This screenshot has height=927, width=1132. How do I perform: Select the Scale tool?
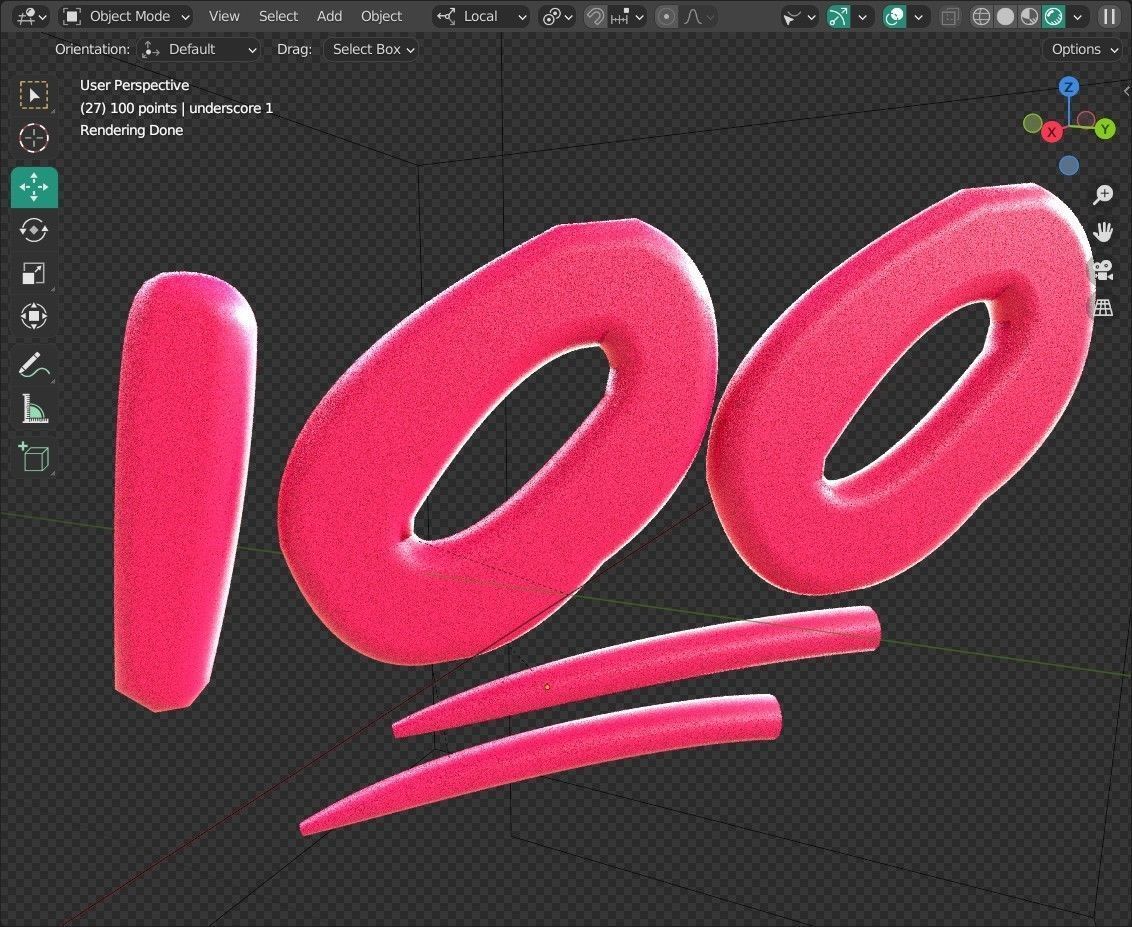click(x=34, y=273)
